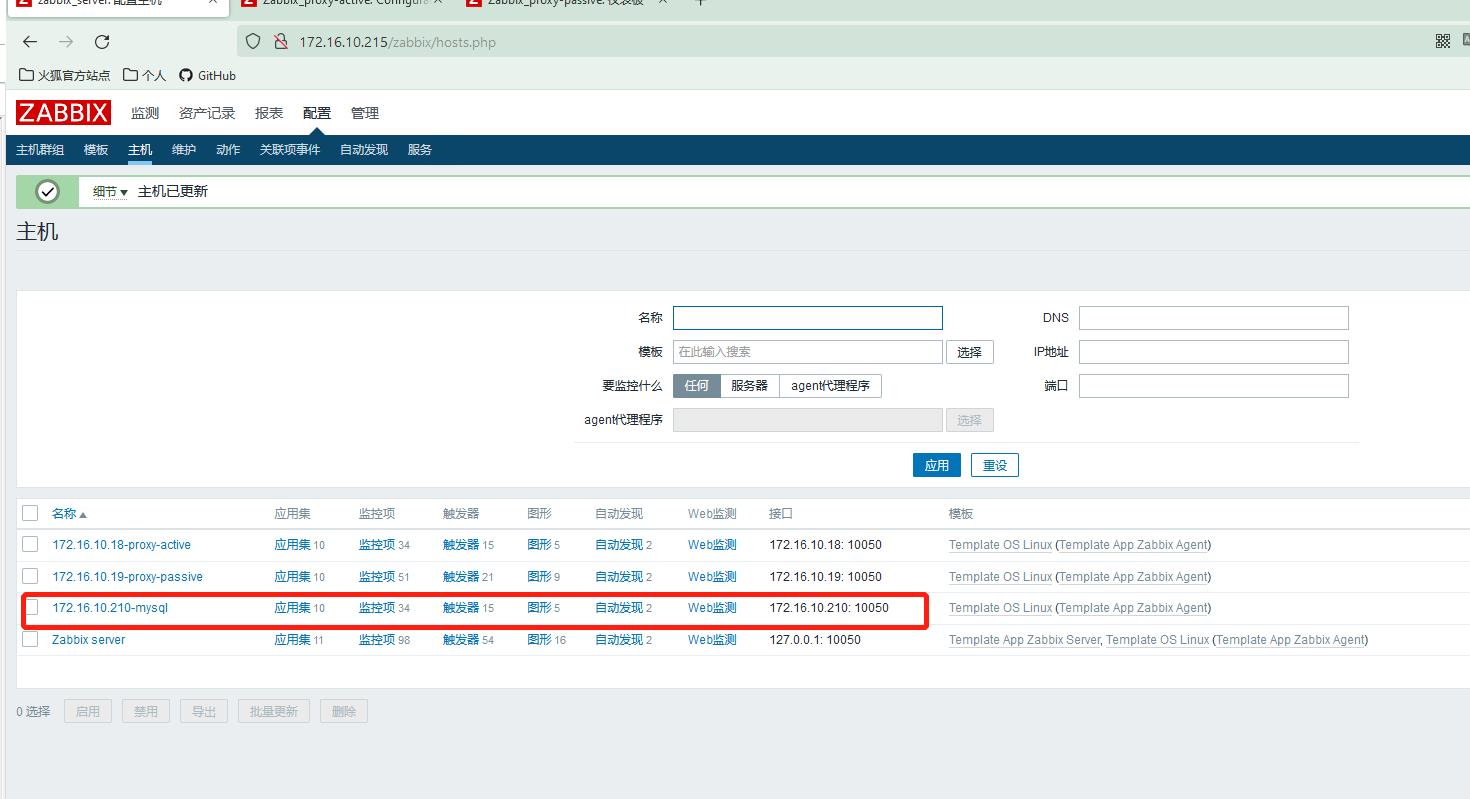1470x799 pixels.
Task: Close the zabbix_server tab
Action: [213, 2]
